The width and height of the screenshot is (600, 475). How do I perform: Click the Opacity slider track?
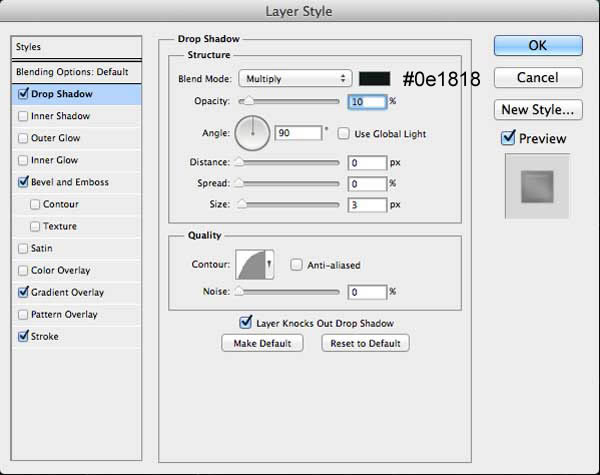289,101
